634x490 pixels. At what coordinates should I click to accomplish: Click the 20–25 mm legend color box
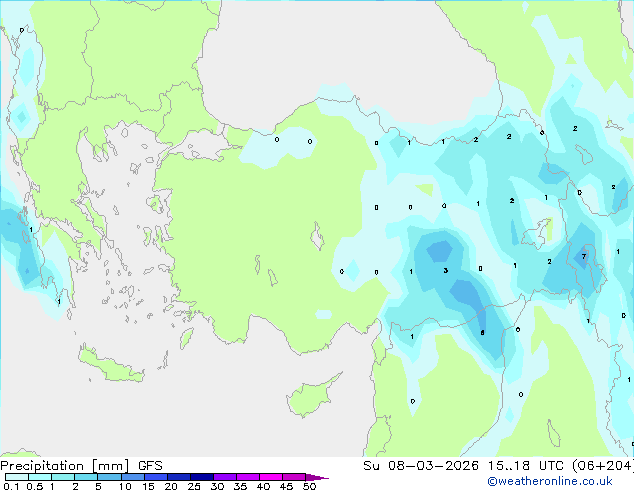point(178,477)
